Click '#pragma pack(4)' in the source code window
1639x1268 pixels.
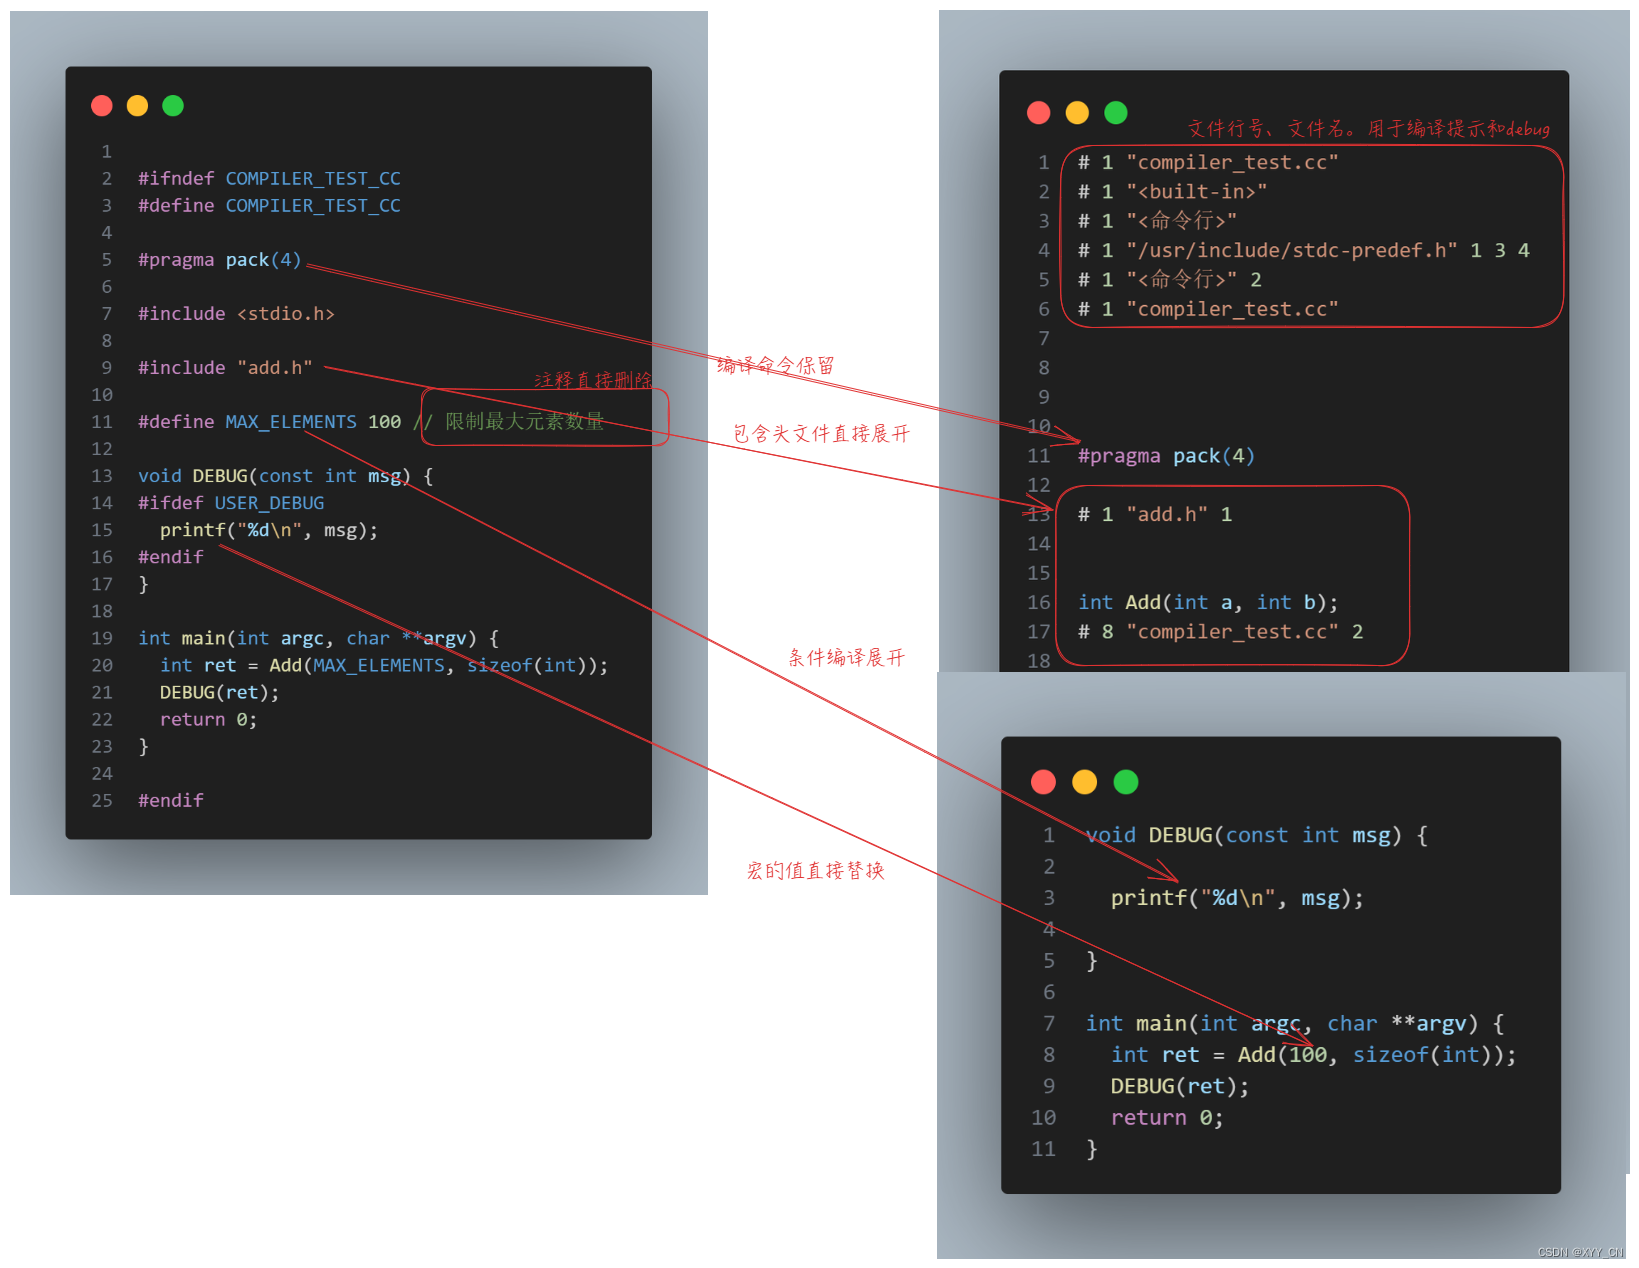pyautogui.click(x=219, y=260)
